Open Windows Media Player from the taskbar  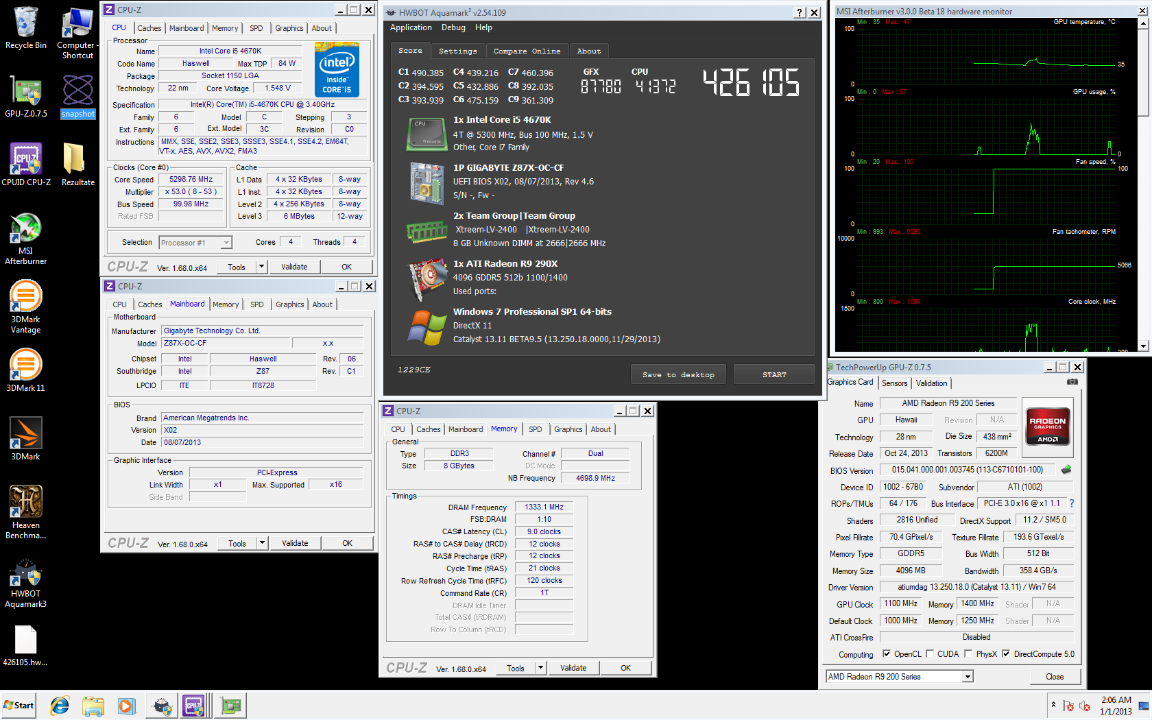point(126,706)
